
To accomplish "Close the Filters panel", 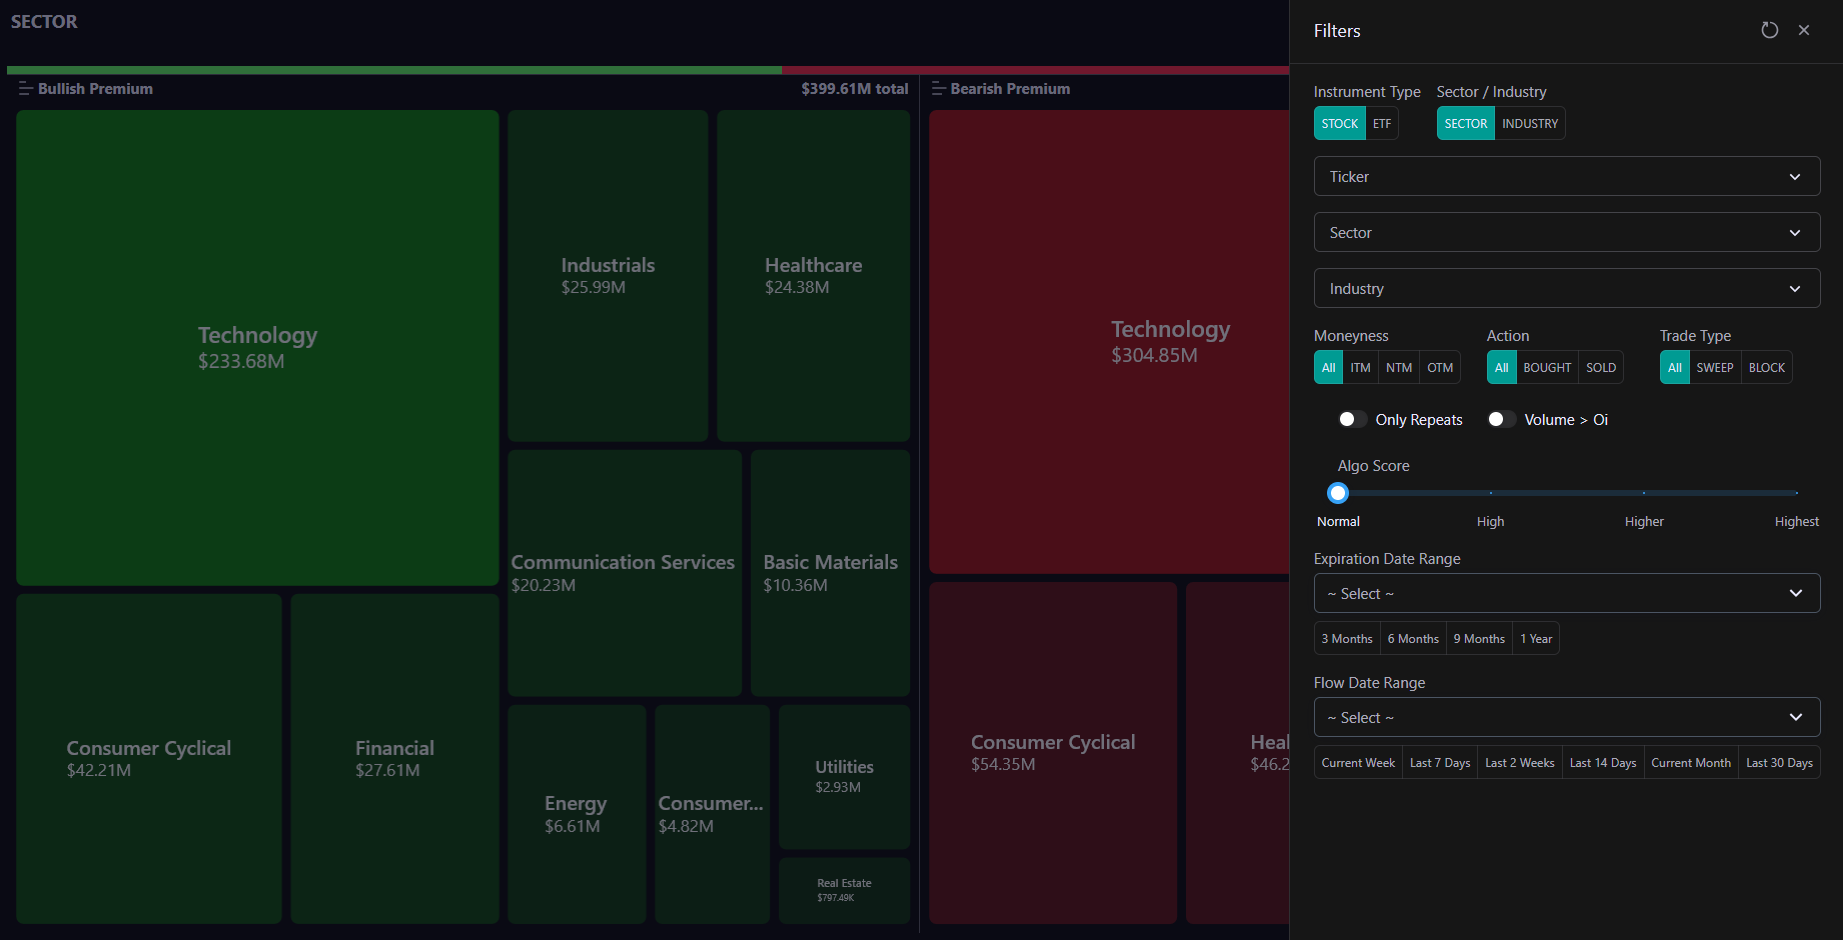I will (x=1804, y=30).
